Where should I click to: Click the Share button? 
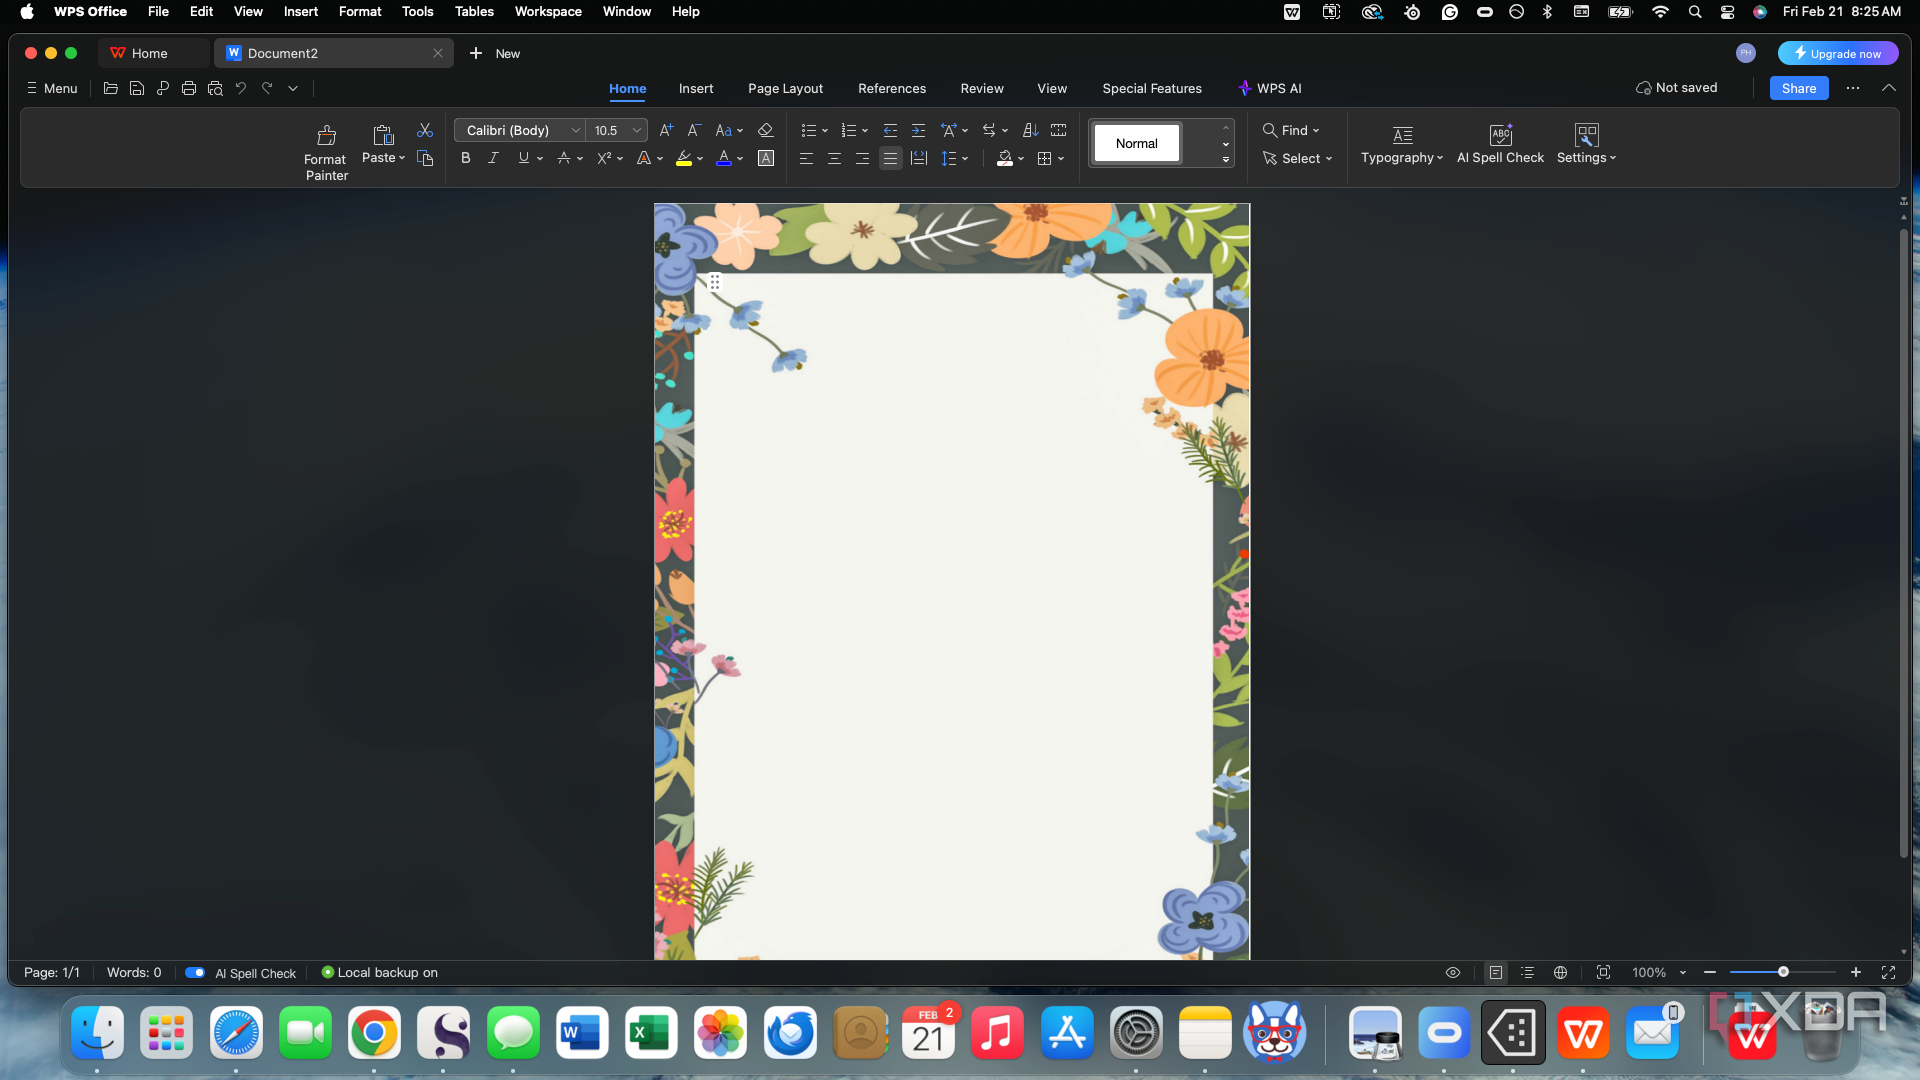[1799, 88]
